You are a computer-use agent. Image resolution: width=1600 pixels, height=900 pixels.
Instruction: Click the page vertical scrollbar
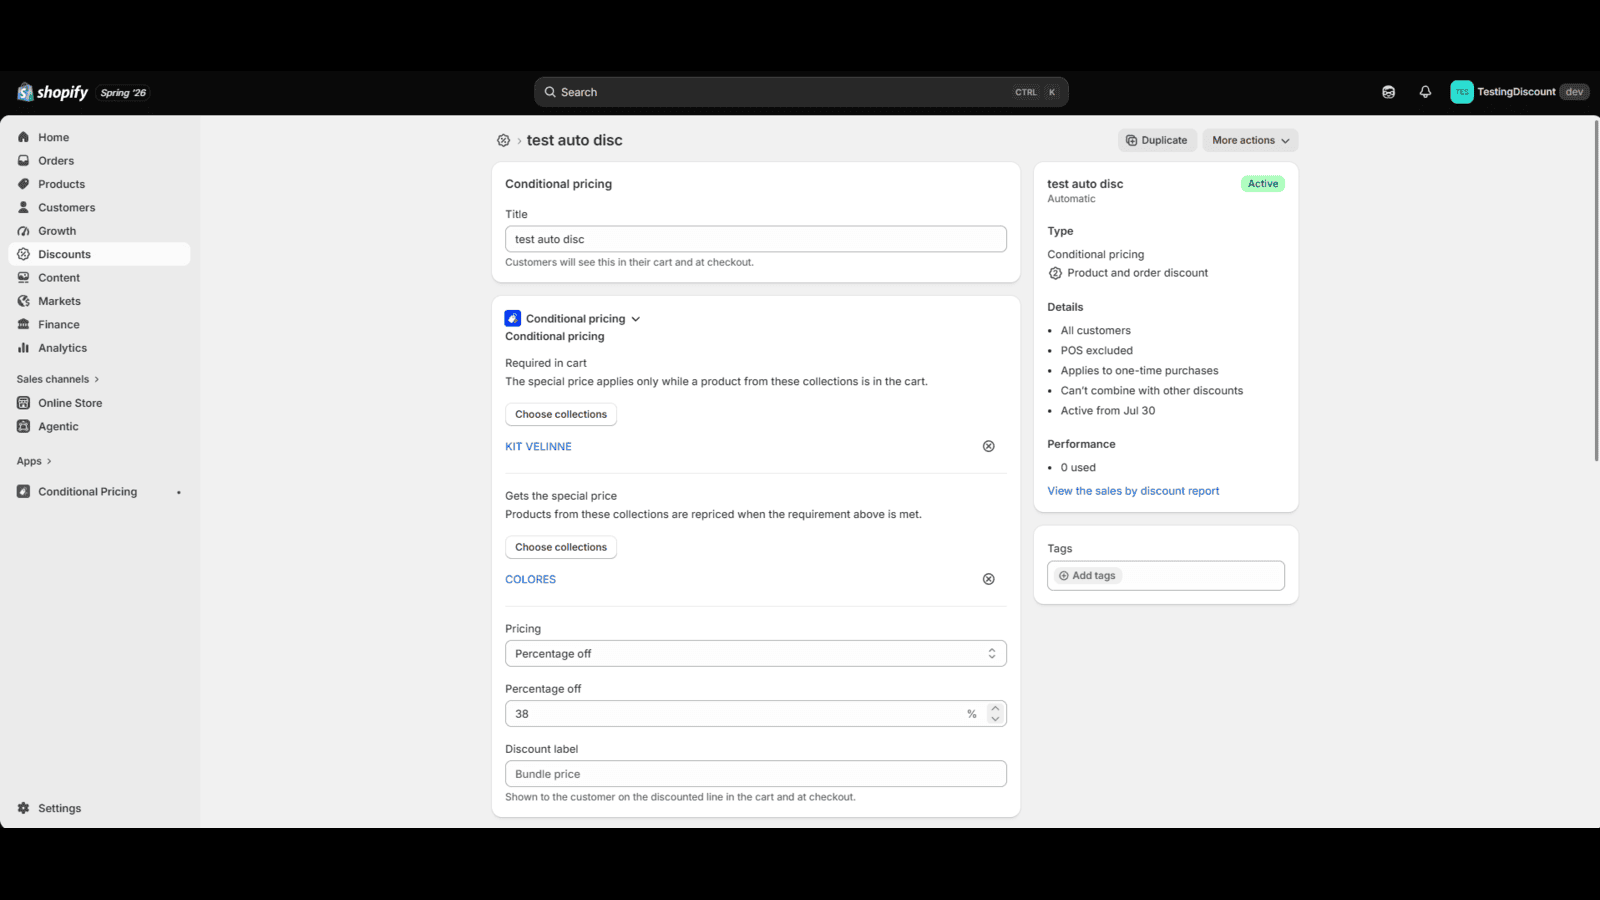click(x=1595, y=290)
